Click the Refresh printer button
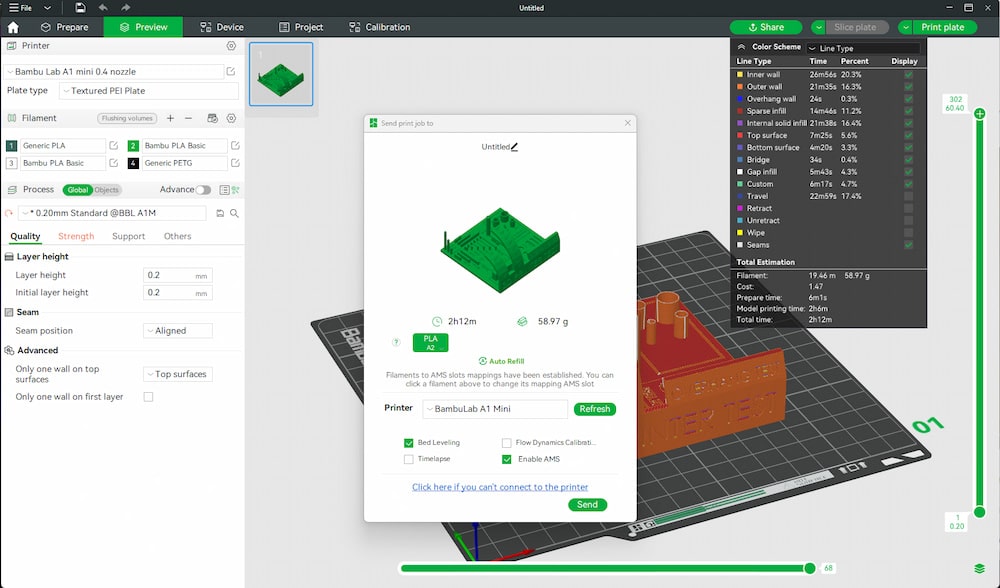This screenshot has width=1000, height=588. click(594, 409)
